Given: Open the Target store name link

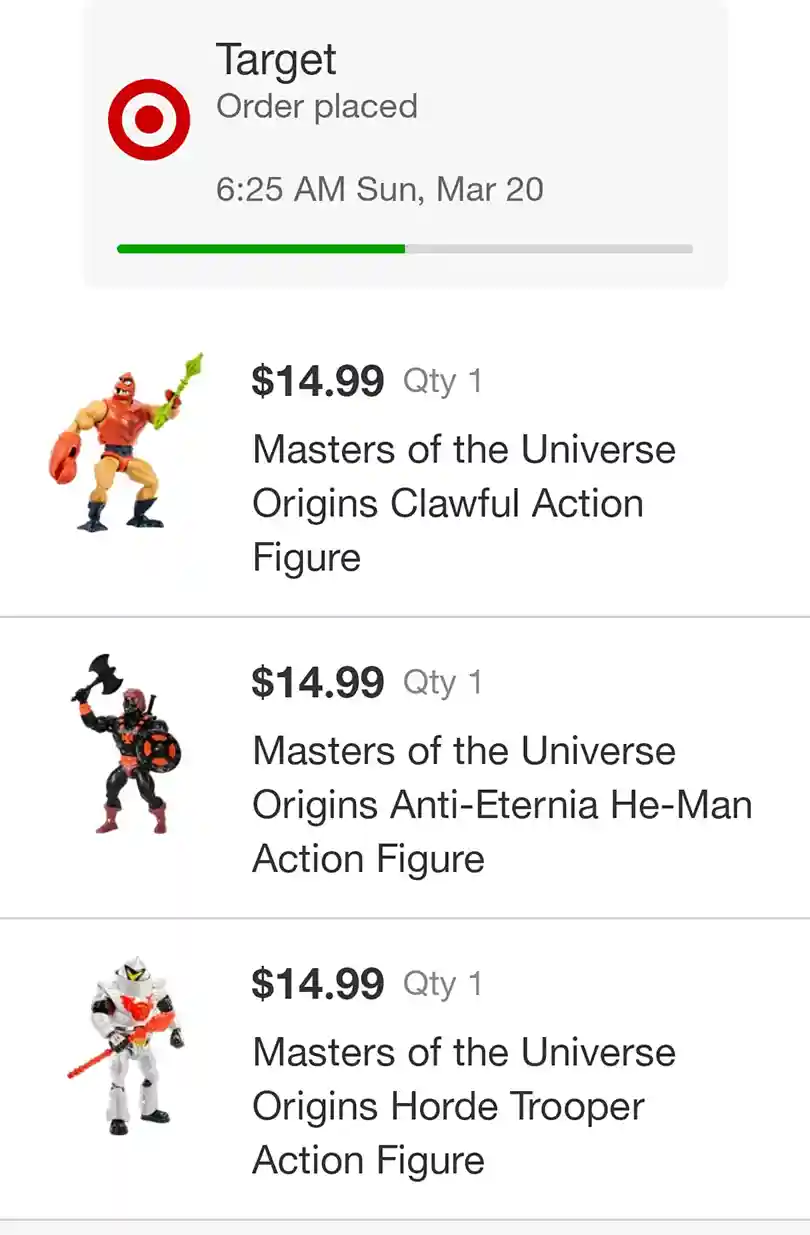Looking at the screenshot, I should tap(276, 61).
